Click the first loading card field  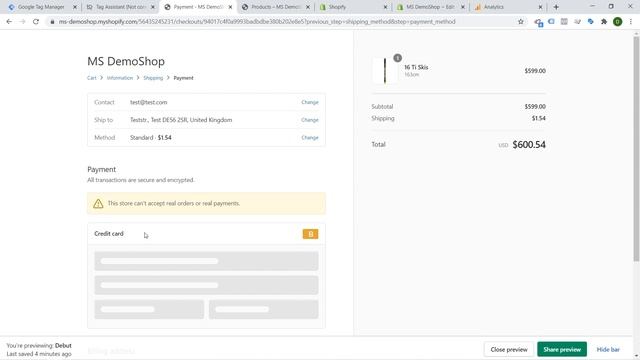[x=206, y=261]
